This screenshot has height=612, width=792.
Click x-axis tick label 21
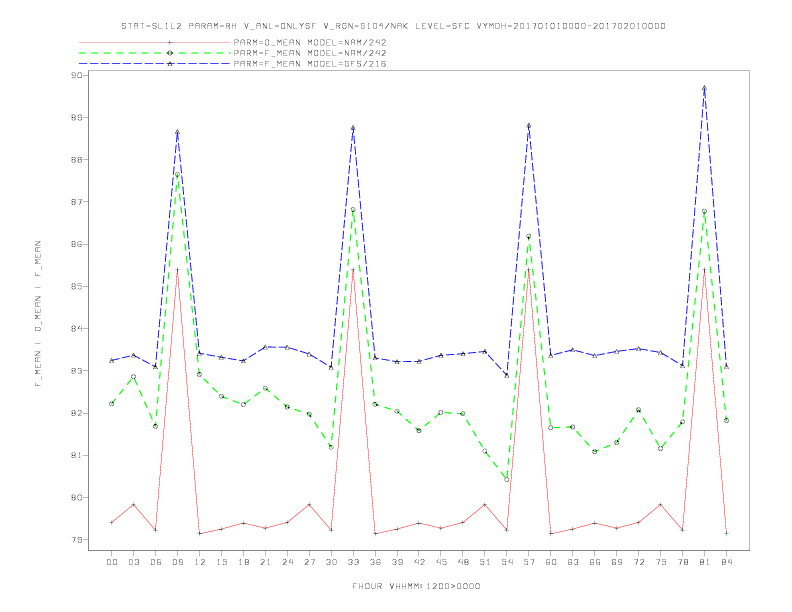(265, 562)
